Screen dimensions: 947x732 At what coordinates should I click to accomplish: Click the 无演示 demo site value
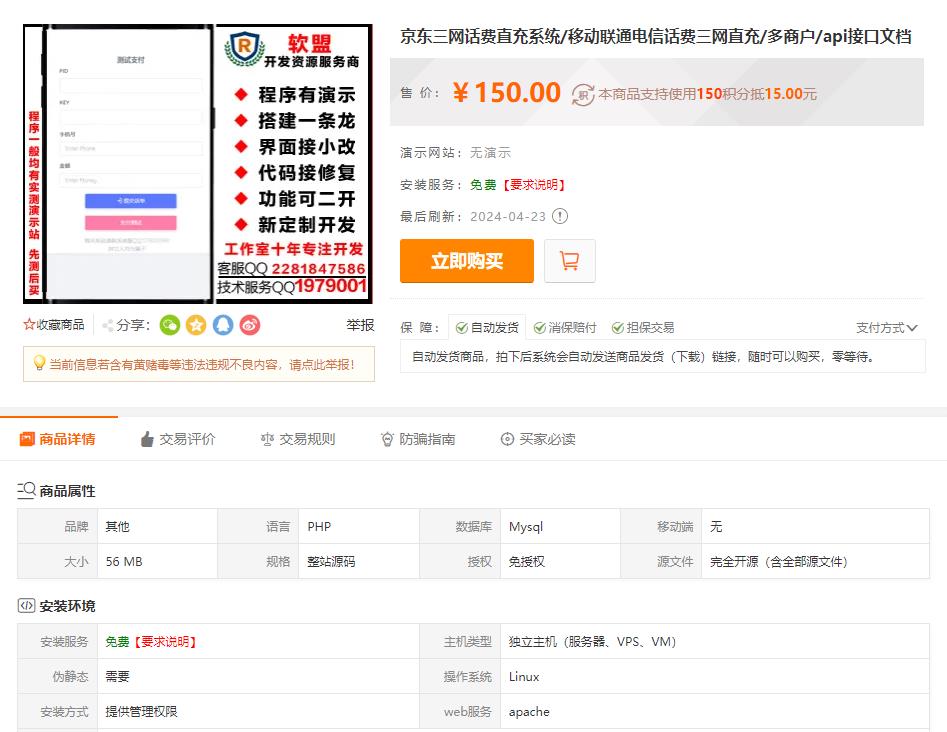click(x=490, y=153)
